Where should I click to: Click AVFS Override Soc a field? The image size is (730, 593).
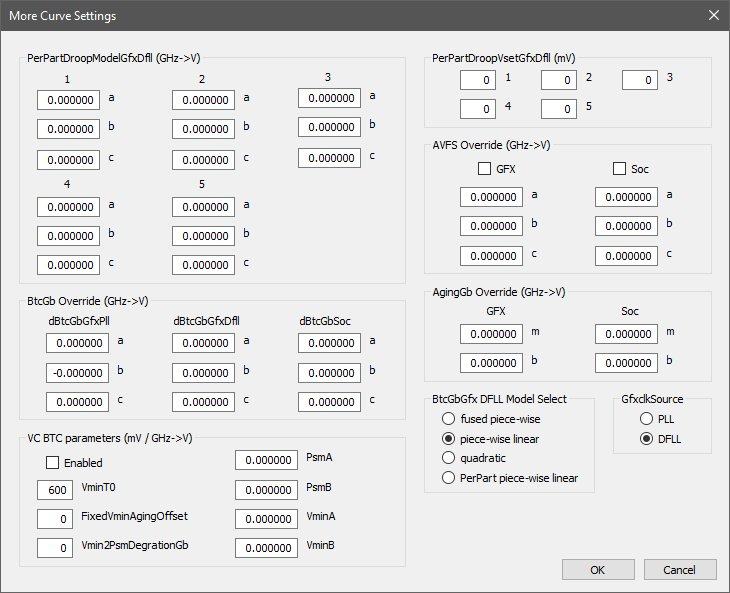pos(627,197)
